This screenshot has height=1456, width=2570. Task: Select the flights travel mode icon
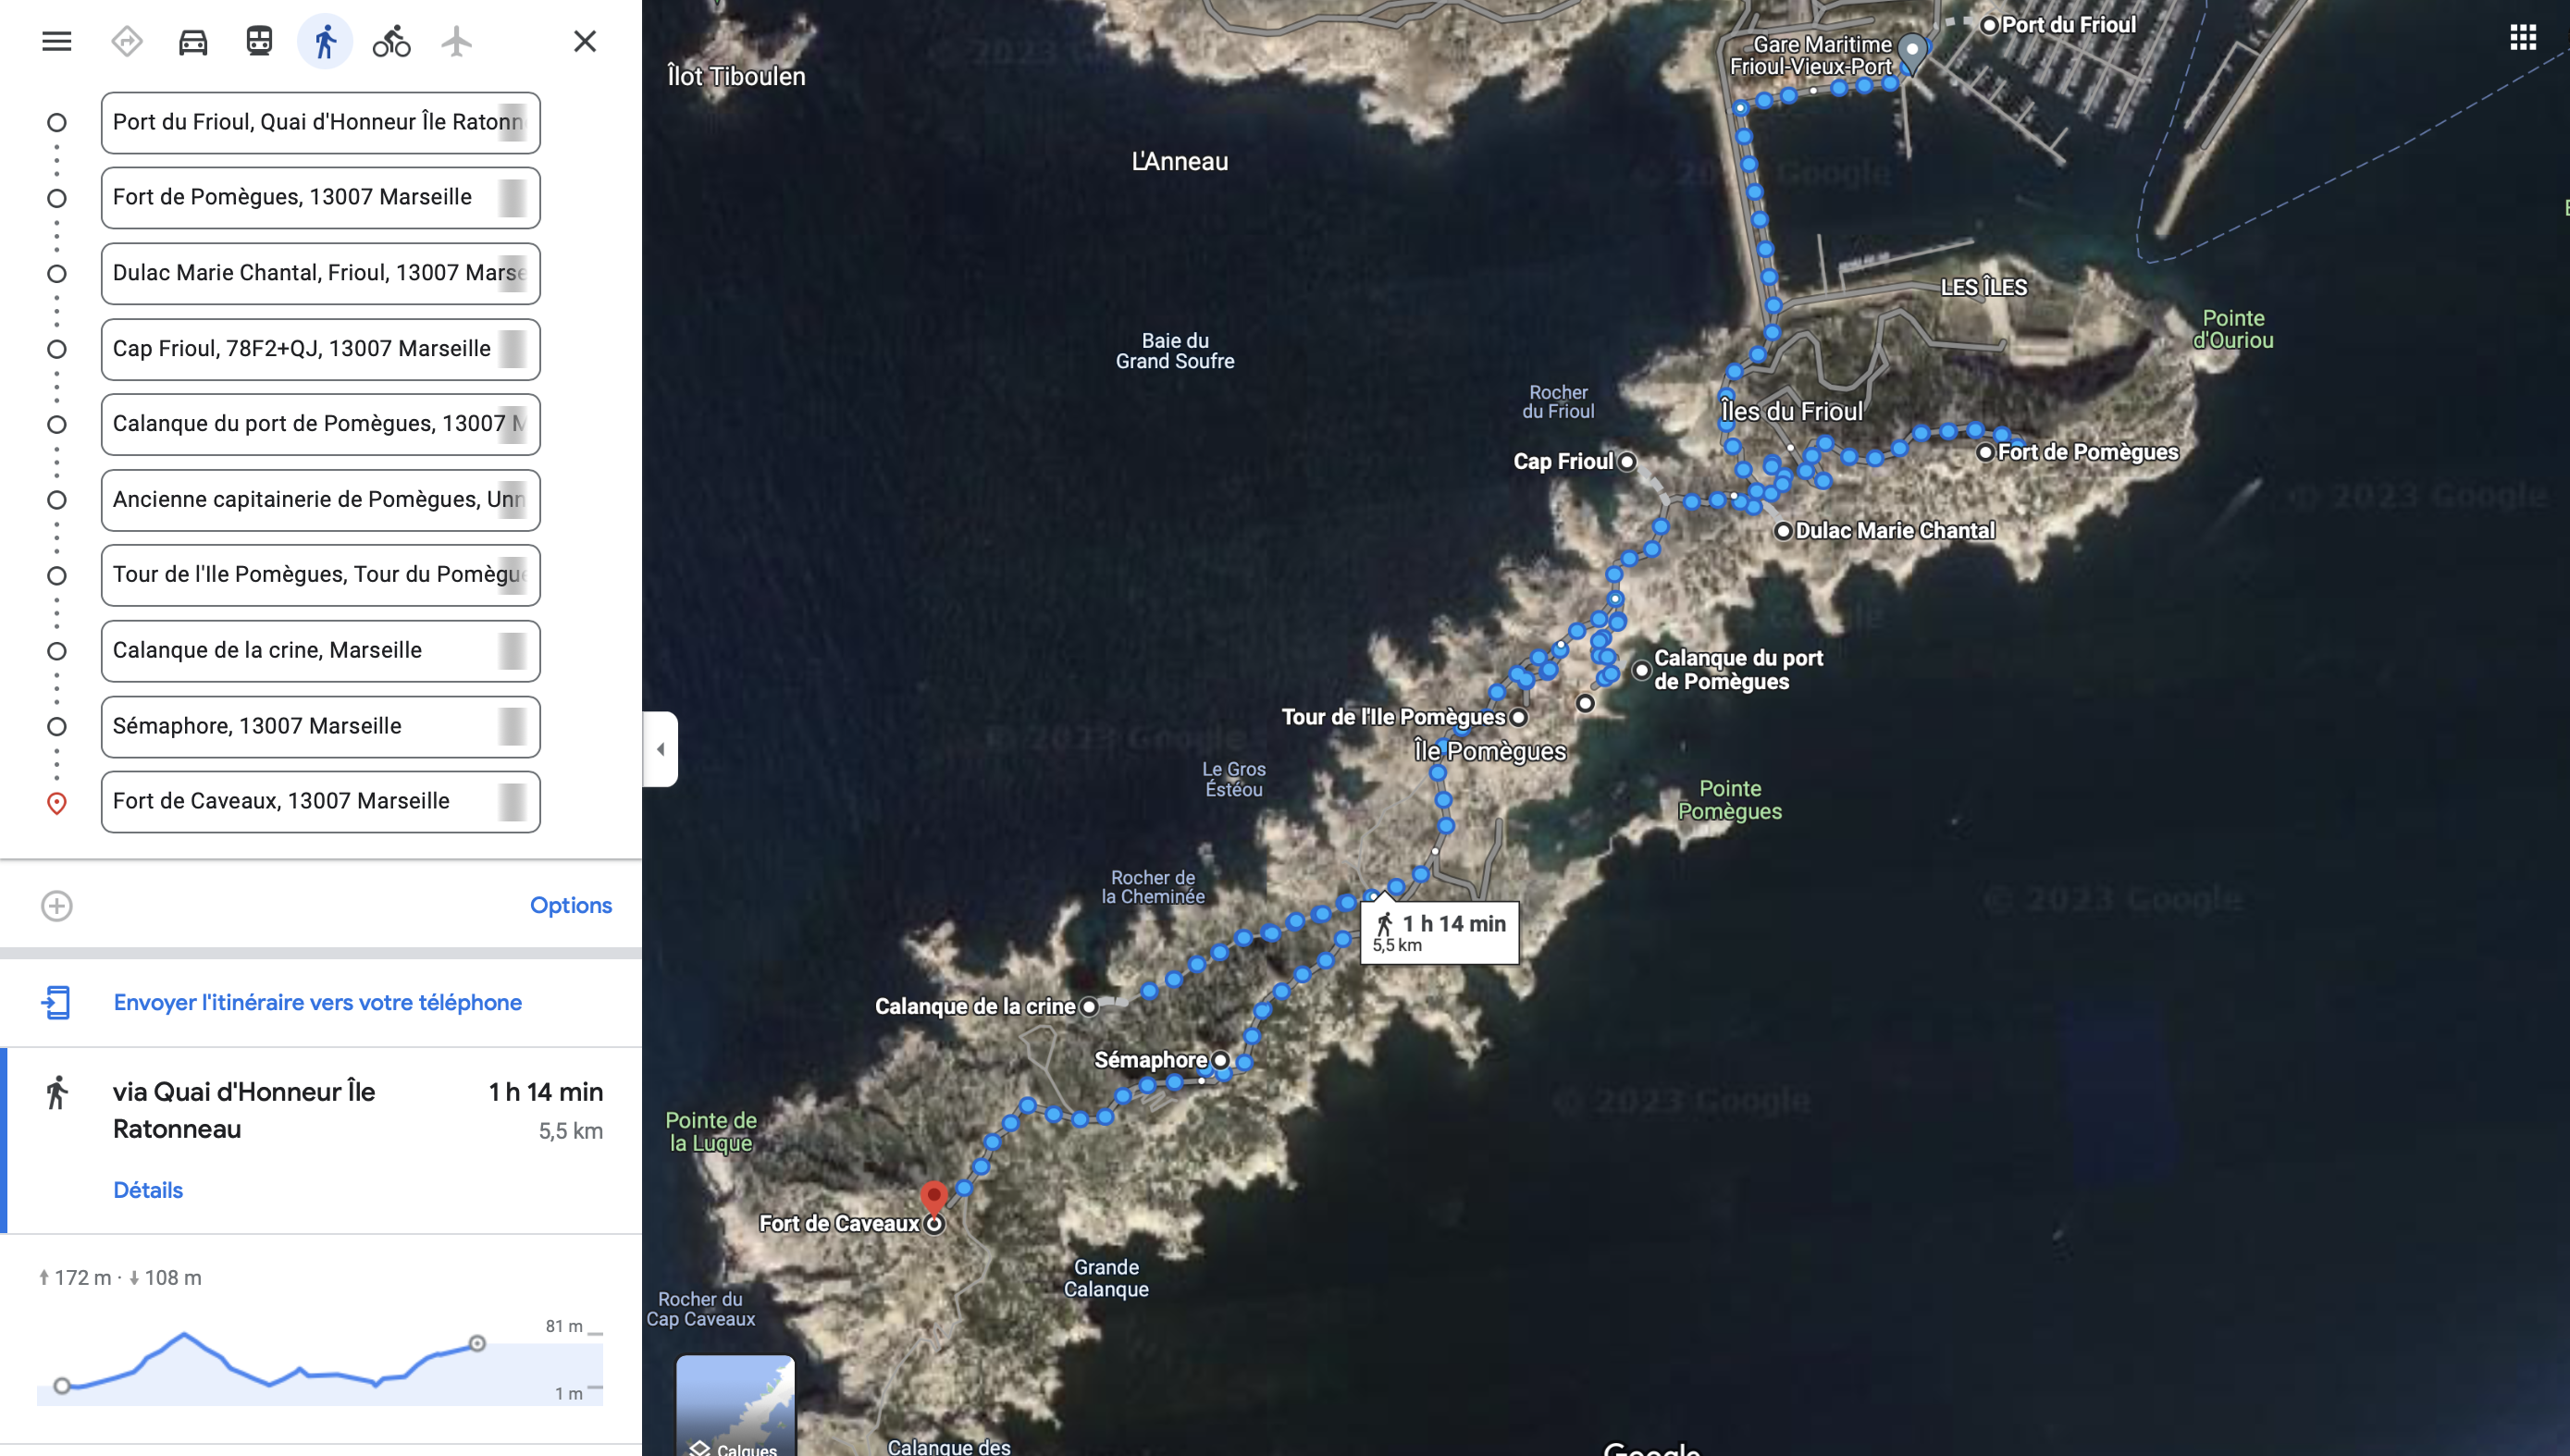pos(457,42)
